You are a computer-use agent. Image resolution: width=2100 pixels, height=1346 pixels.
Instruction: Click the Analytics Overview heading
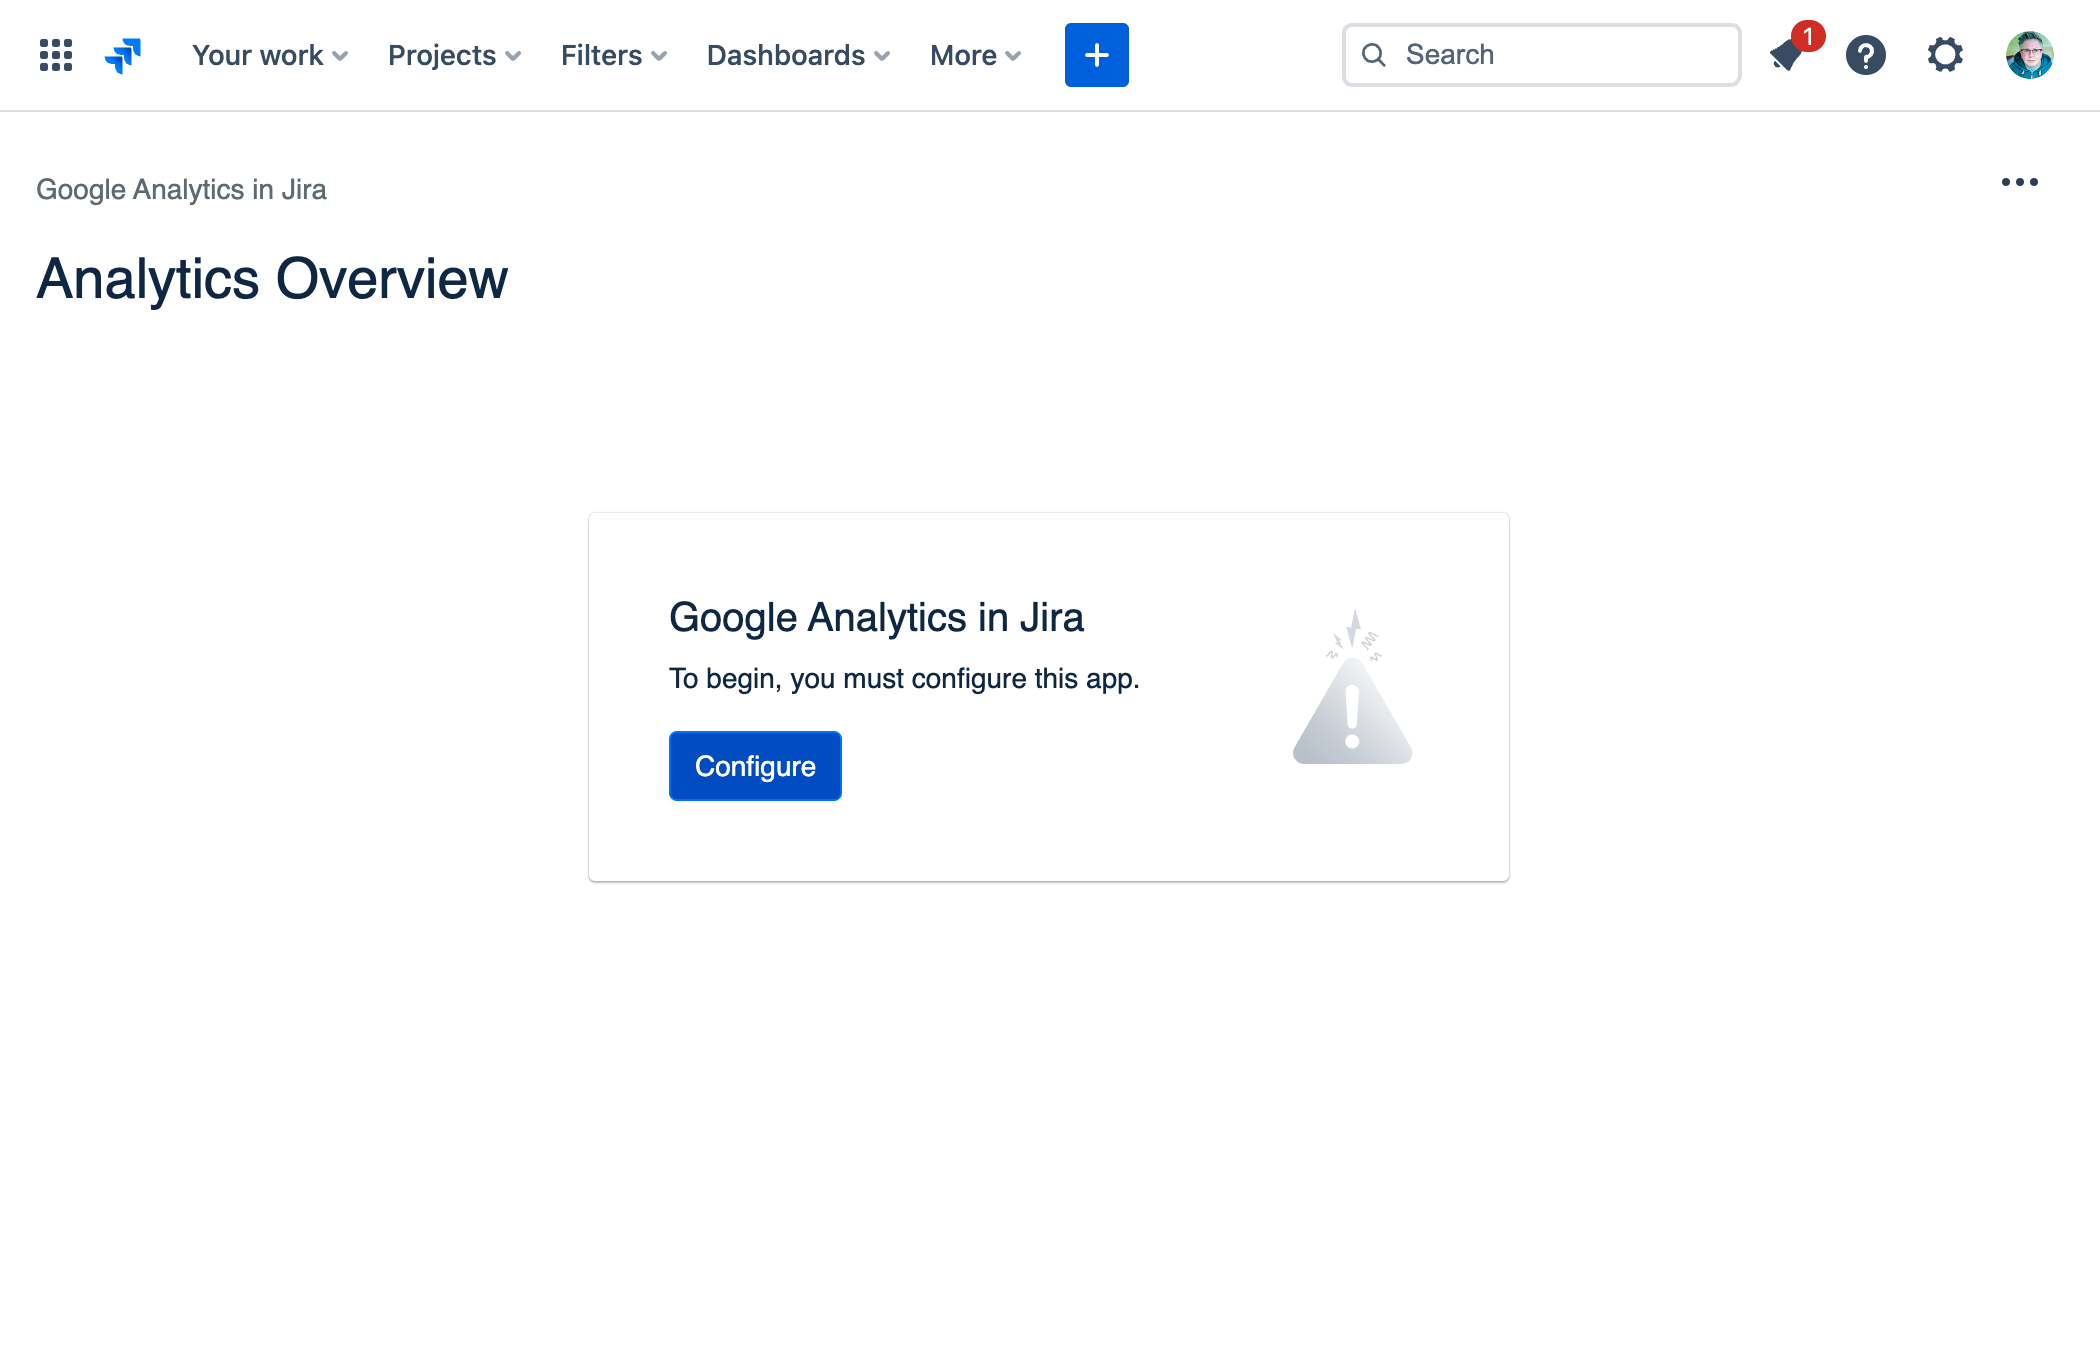point(272,278)
